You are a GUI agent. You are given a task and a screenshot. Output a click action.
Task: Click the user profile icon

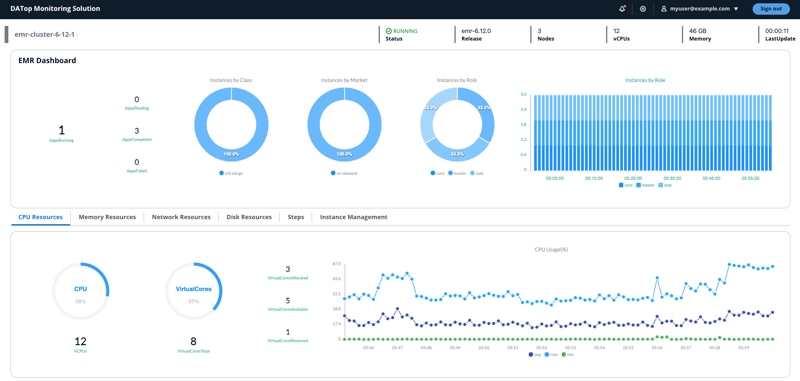coord(664,9)
